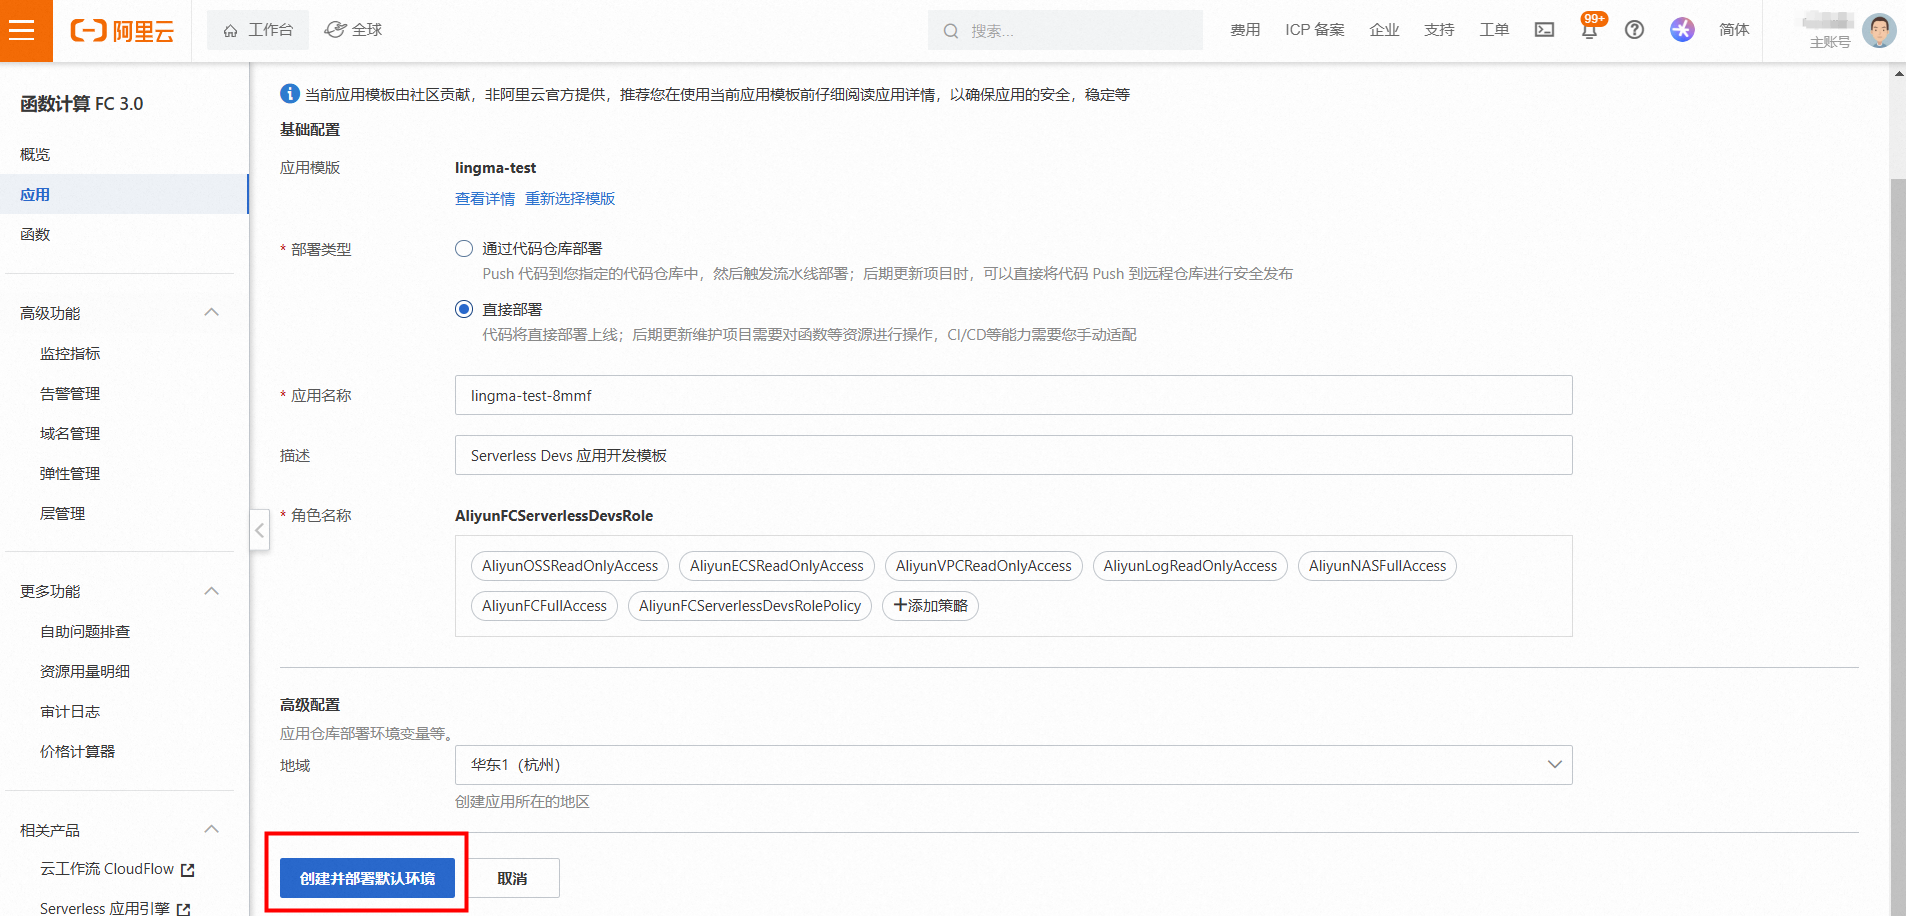Open the hamburger menu in top-left corner
Screen dimensions: 1906x916
tap(22, 30)
